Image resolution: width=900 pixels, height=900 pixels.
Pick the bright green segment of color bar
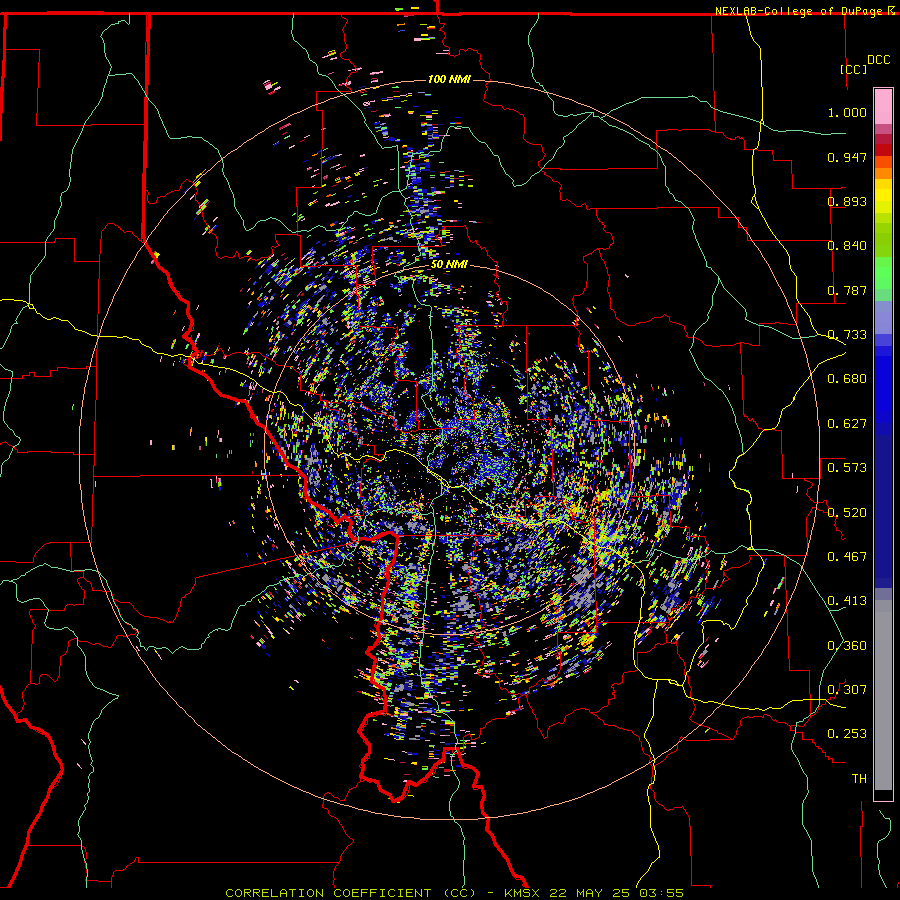coord(883,273)
